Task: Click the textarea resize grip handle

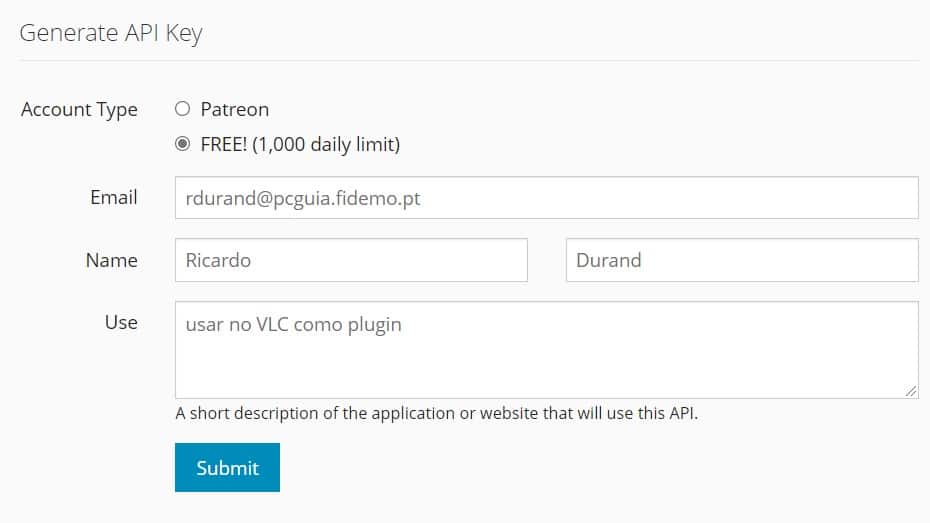Action: coord(911,391)
